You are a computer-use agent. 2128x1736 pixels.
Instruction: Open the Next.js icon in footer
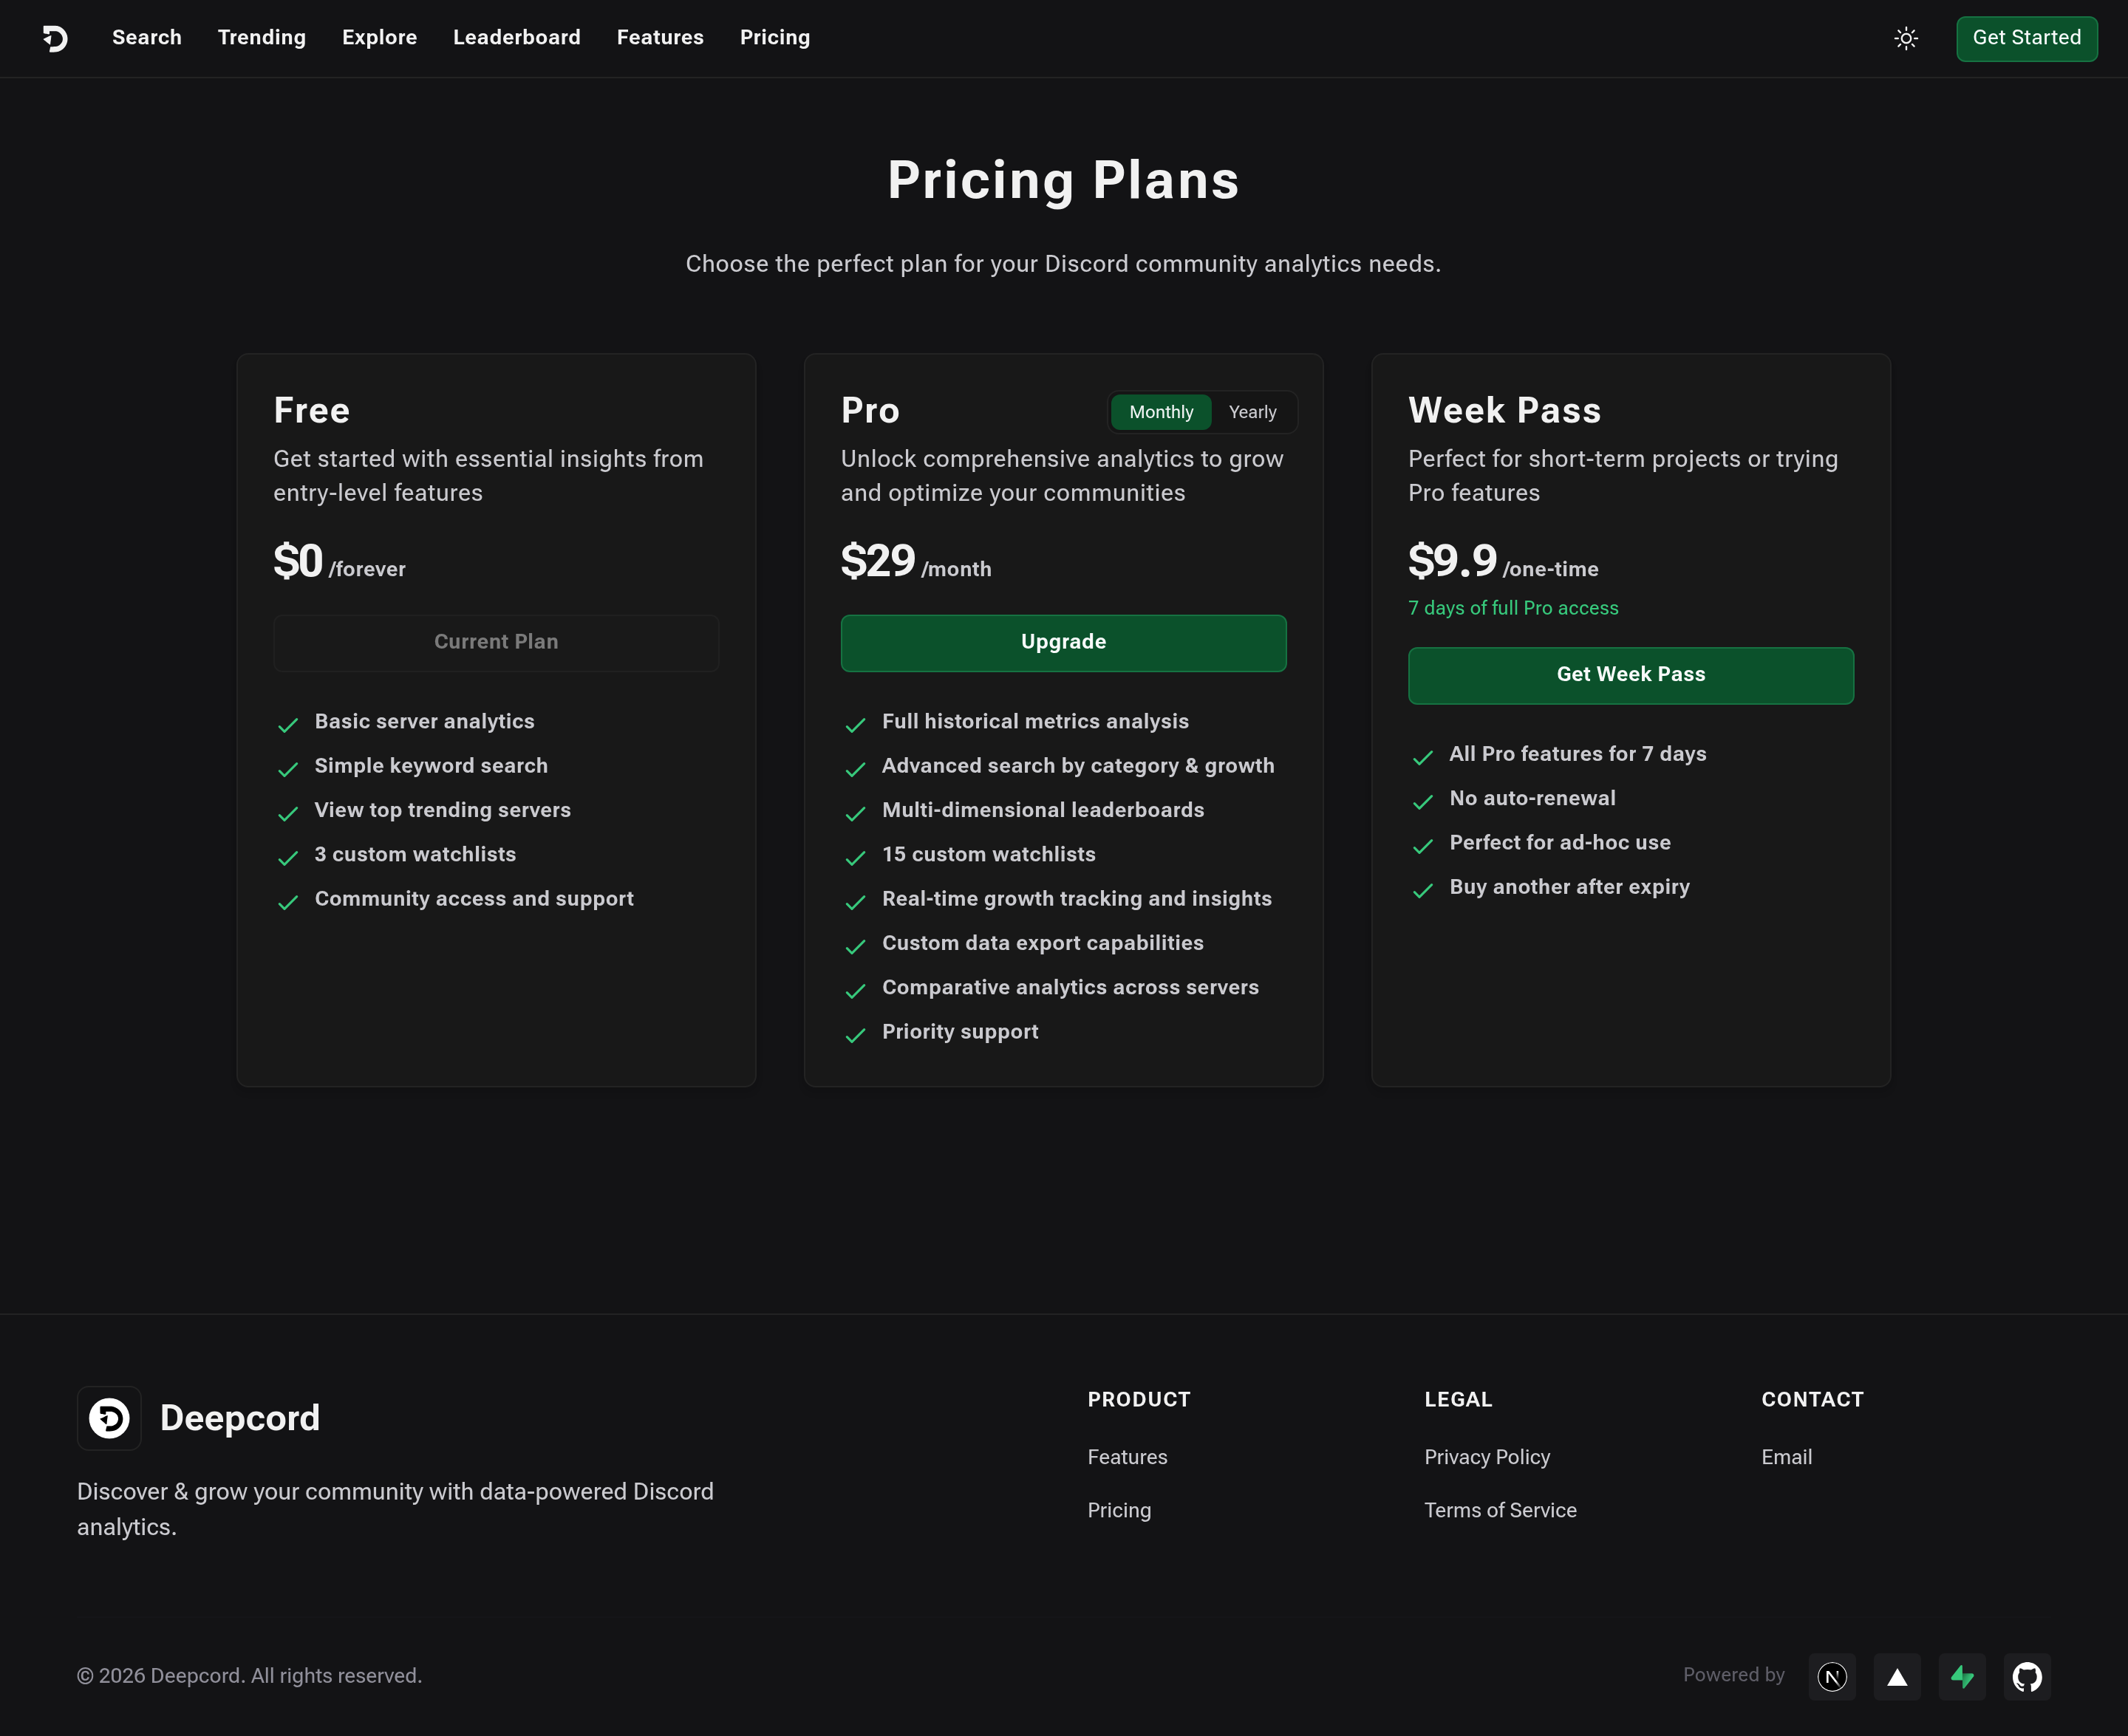[x=1832, y=1677]
